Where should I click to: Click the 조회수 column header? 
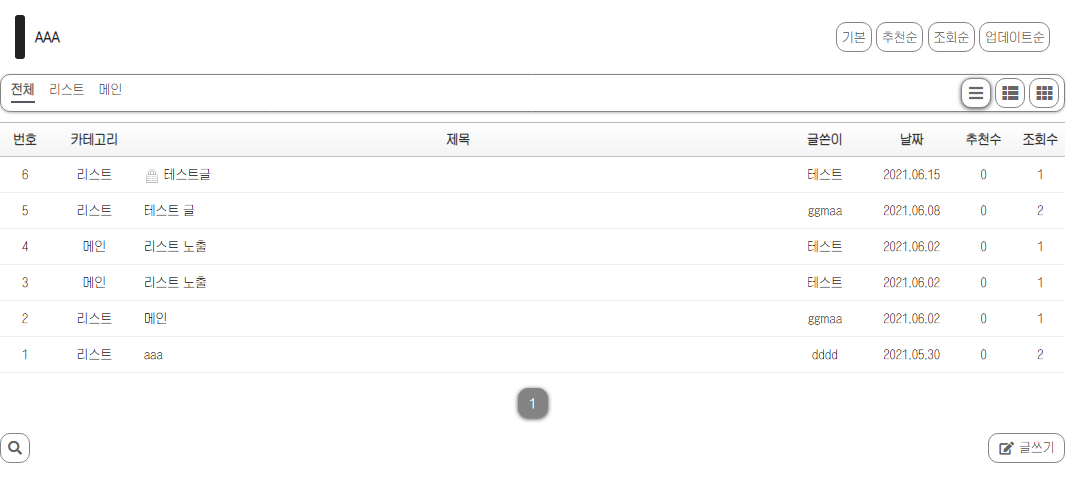coord(1040,140)
